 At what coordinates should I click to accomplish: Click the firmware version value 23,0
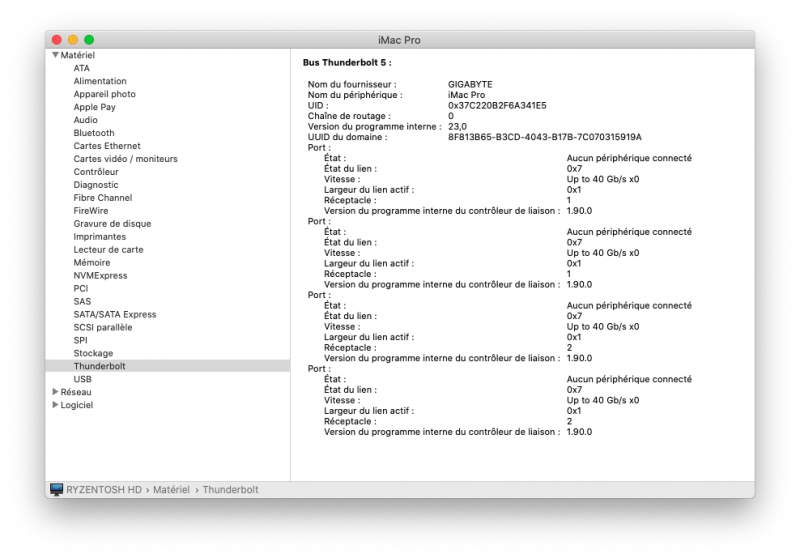(x=457, y=126)
